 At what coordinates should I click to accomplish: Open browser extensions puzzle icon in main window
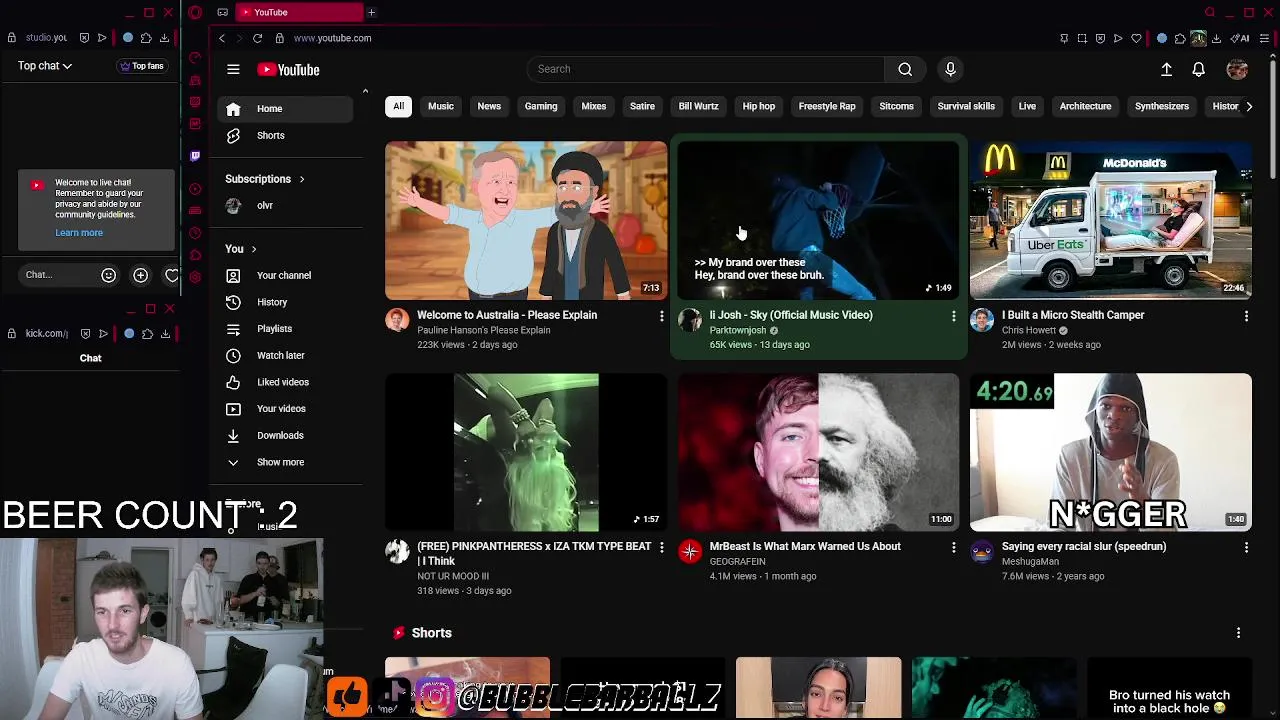coord(1180,38)
